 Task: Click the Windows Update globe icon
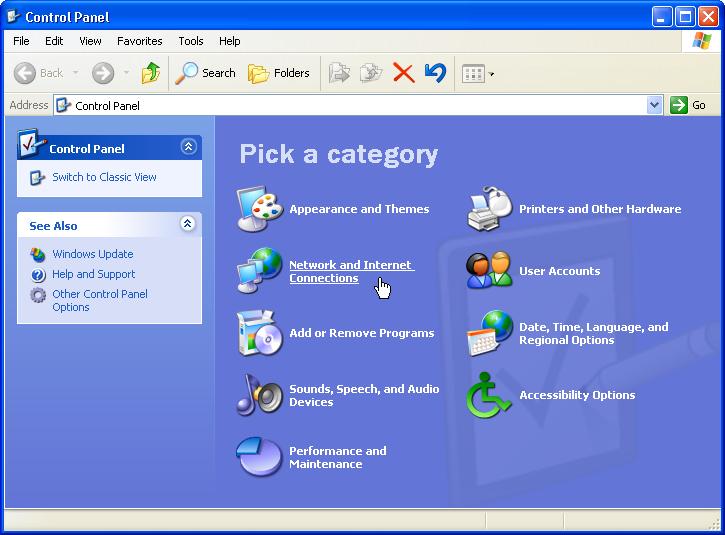(x=38, y=254)
